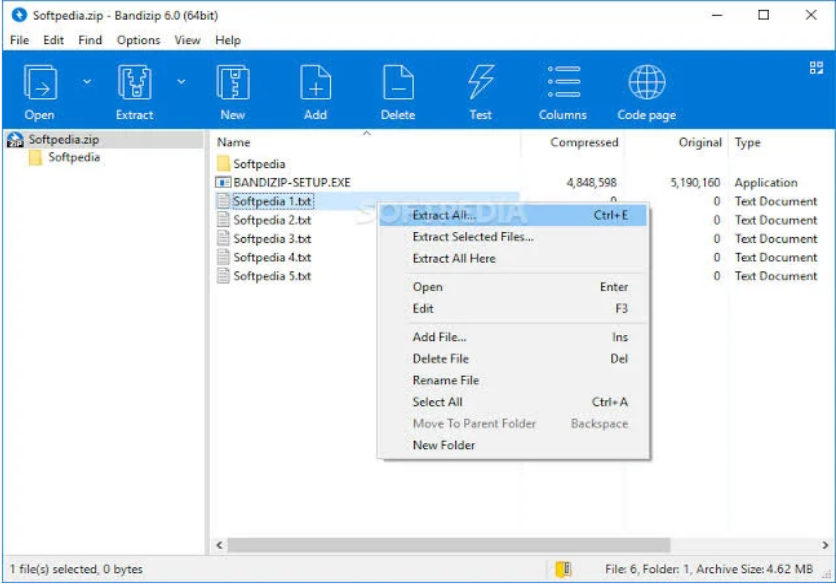Click the Application type cell
The image size is (836, 584).
click(x=766, y=182)
